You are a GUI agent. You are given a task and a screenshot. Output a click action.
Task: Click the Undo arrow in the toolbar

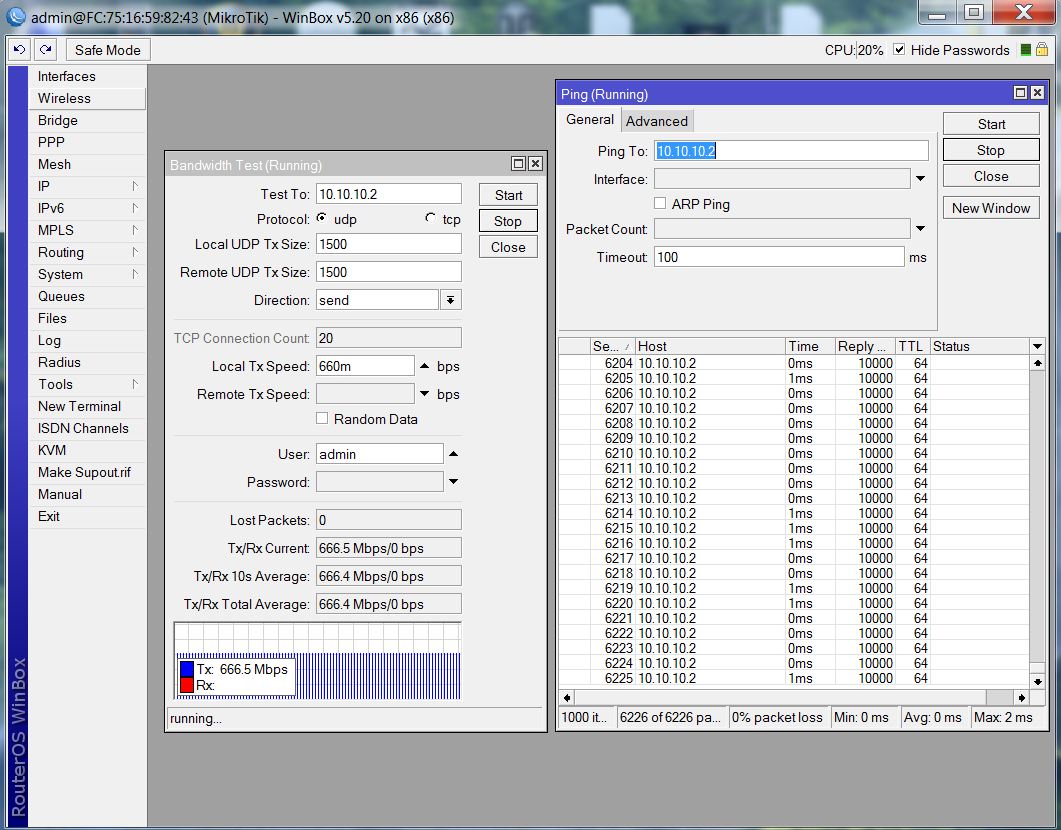(19, 49)
